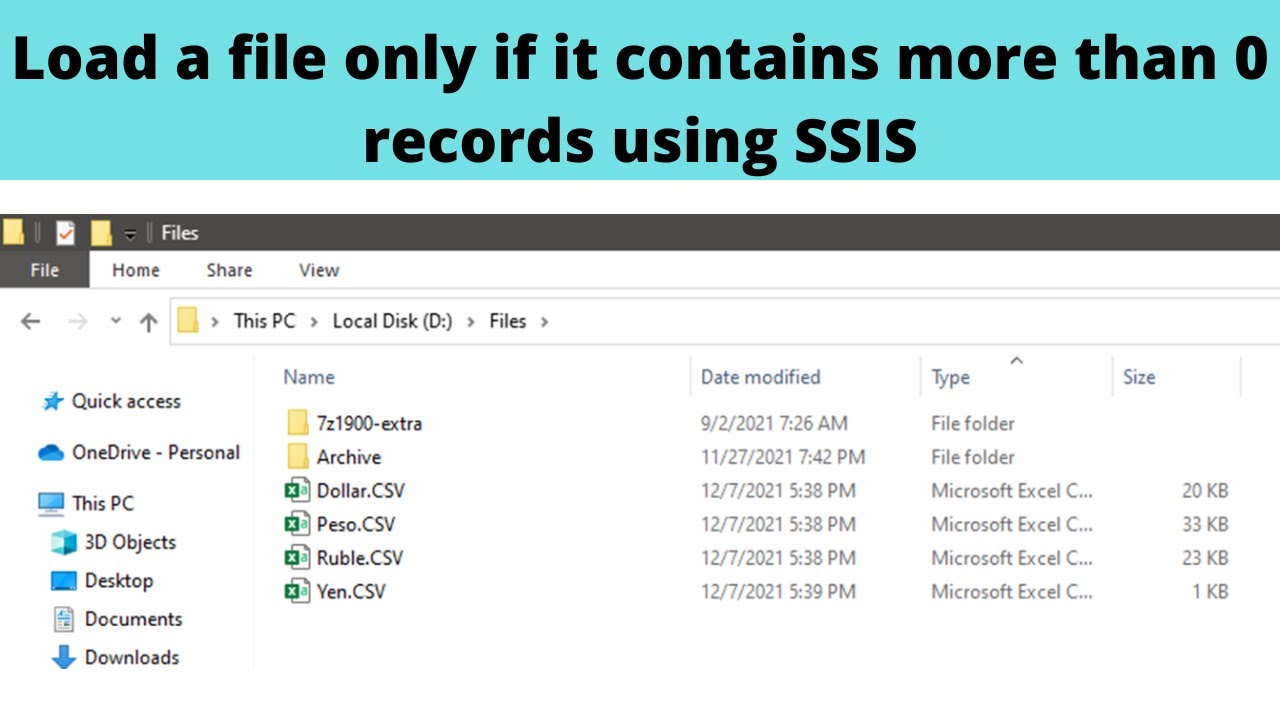Select the 7z1900-extra folder icon

coord(298,423)
